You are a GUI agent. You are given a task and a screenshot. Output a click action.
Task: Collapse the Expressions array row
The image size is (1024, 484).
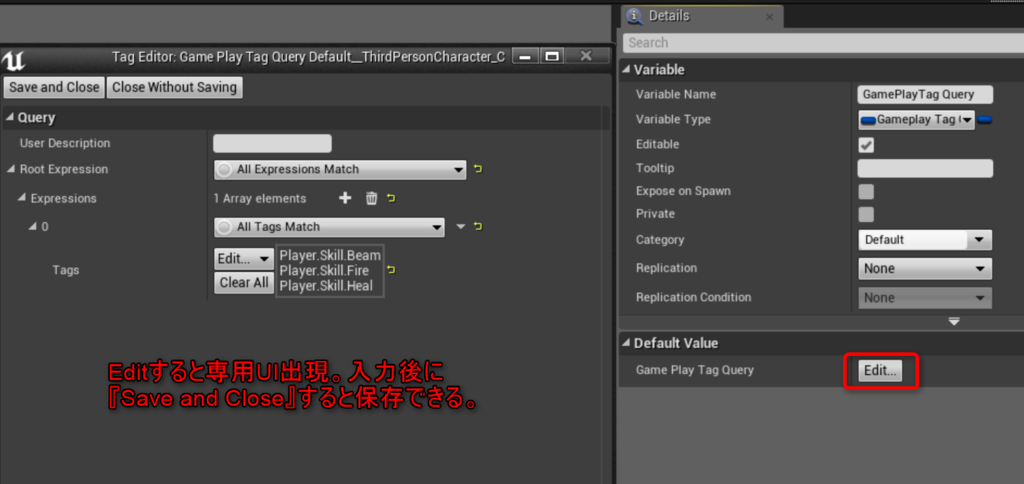click(22, 198)
